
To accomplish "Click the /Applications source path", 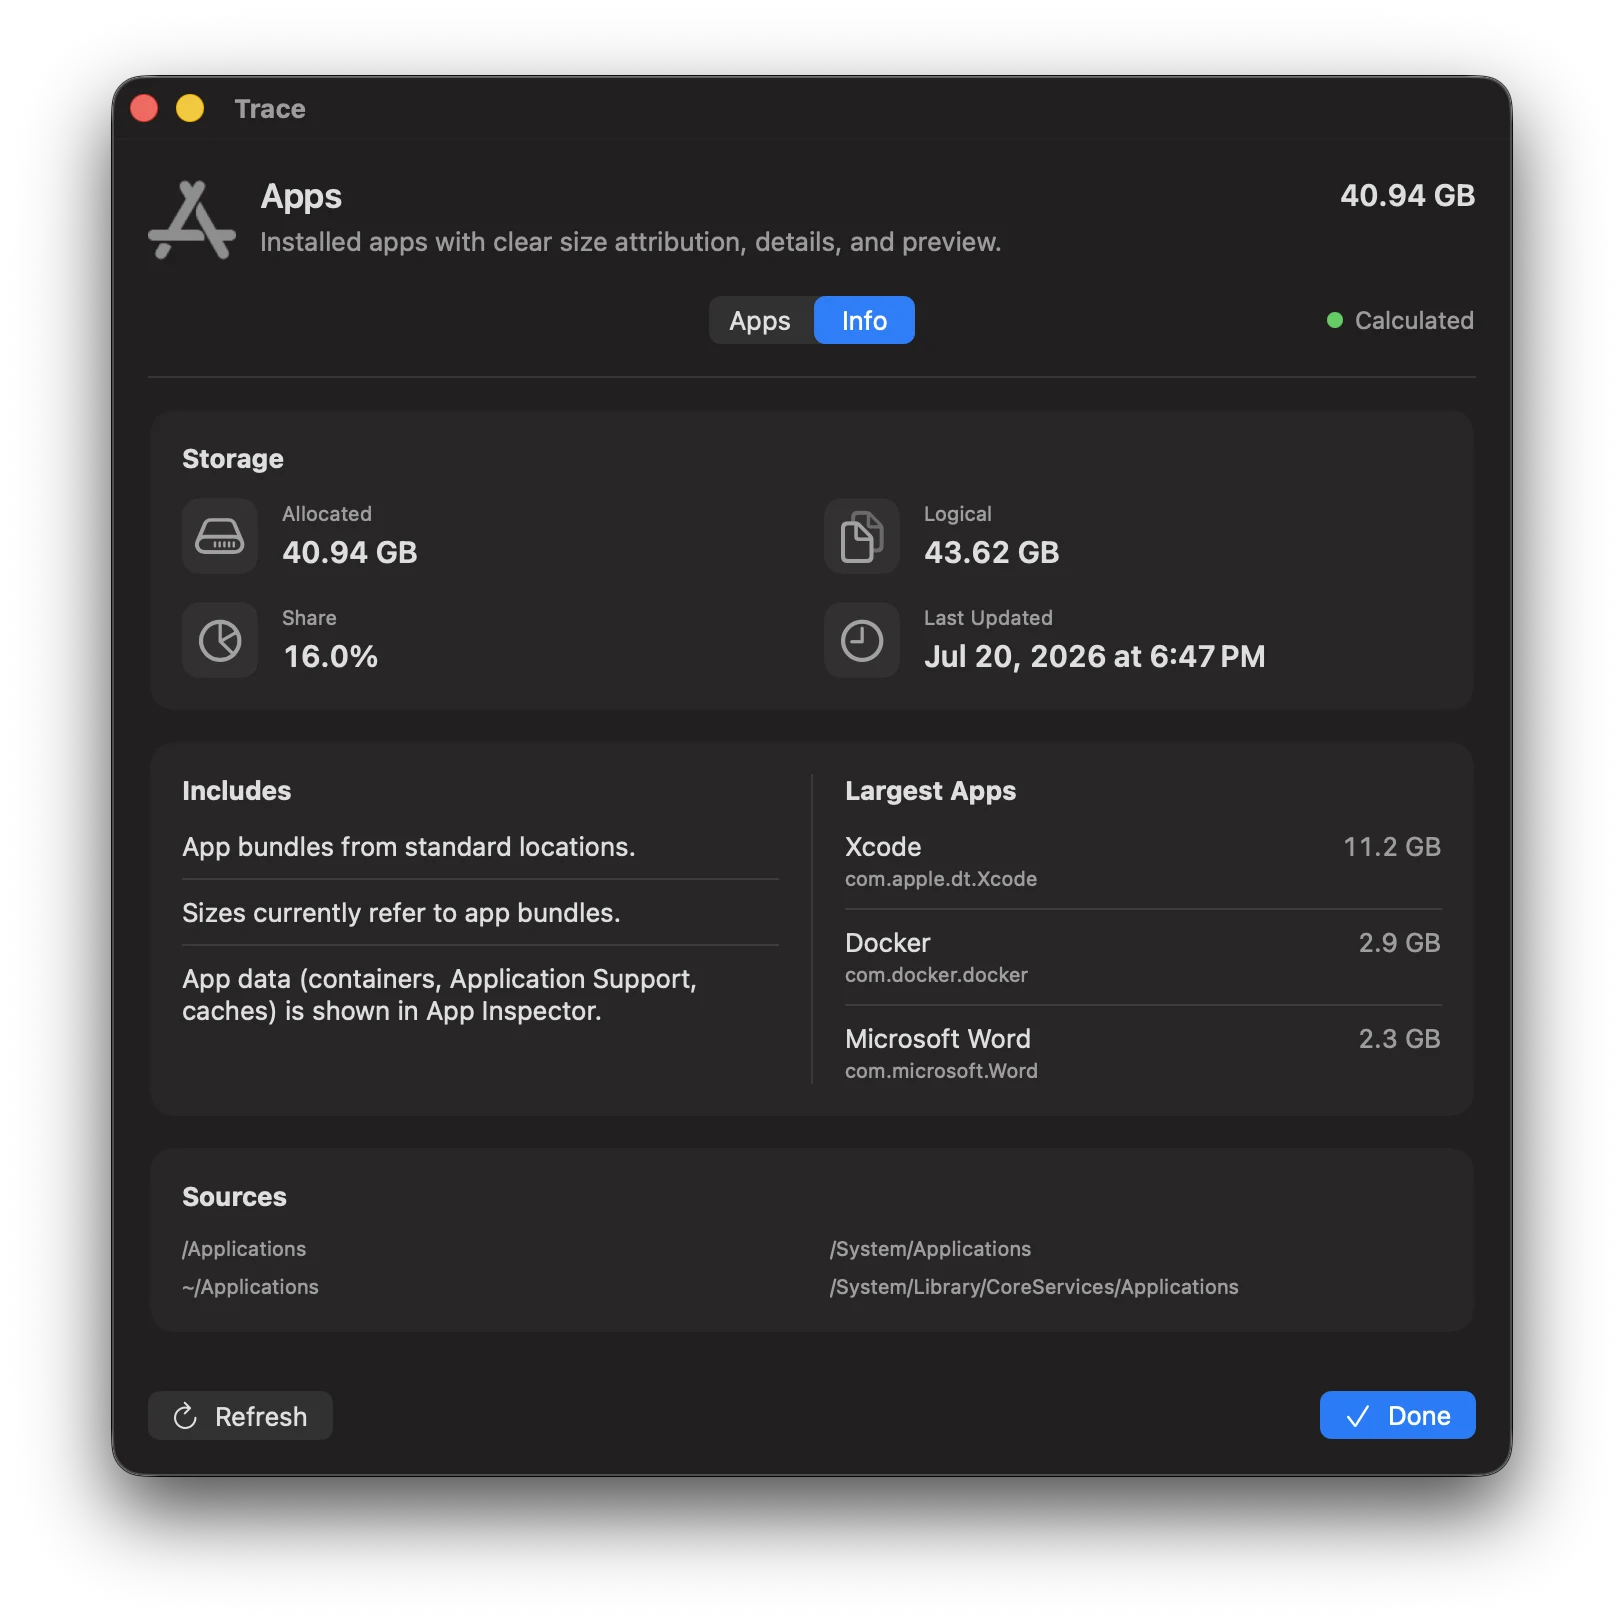I will coord(244,1249).
